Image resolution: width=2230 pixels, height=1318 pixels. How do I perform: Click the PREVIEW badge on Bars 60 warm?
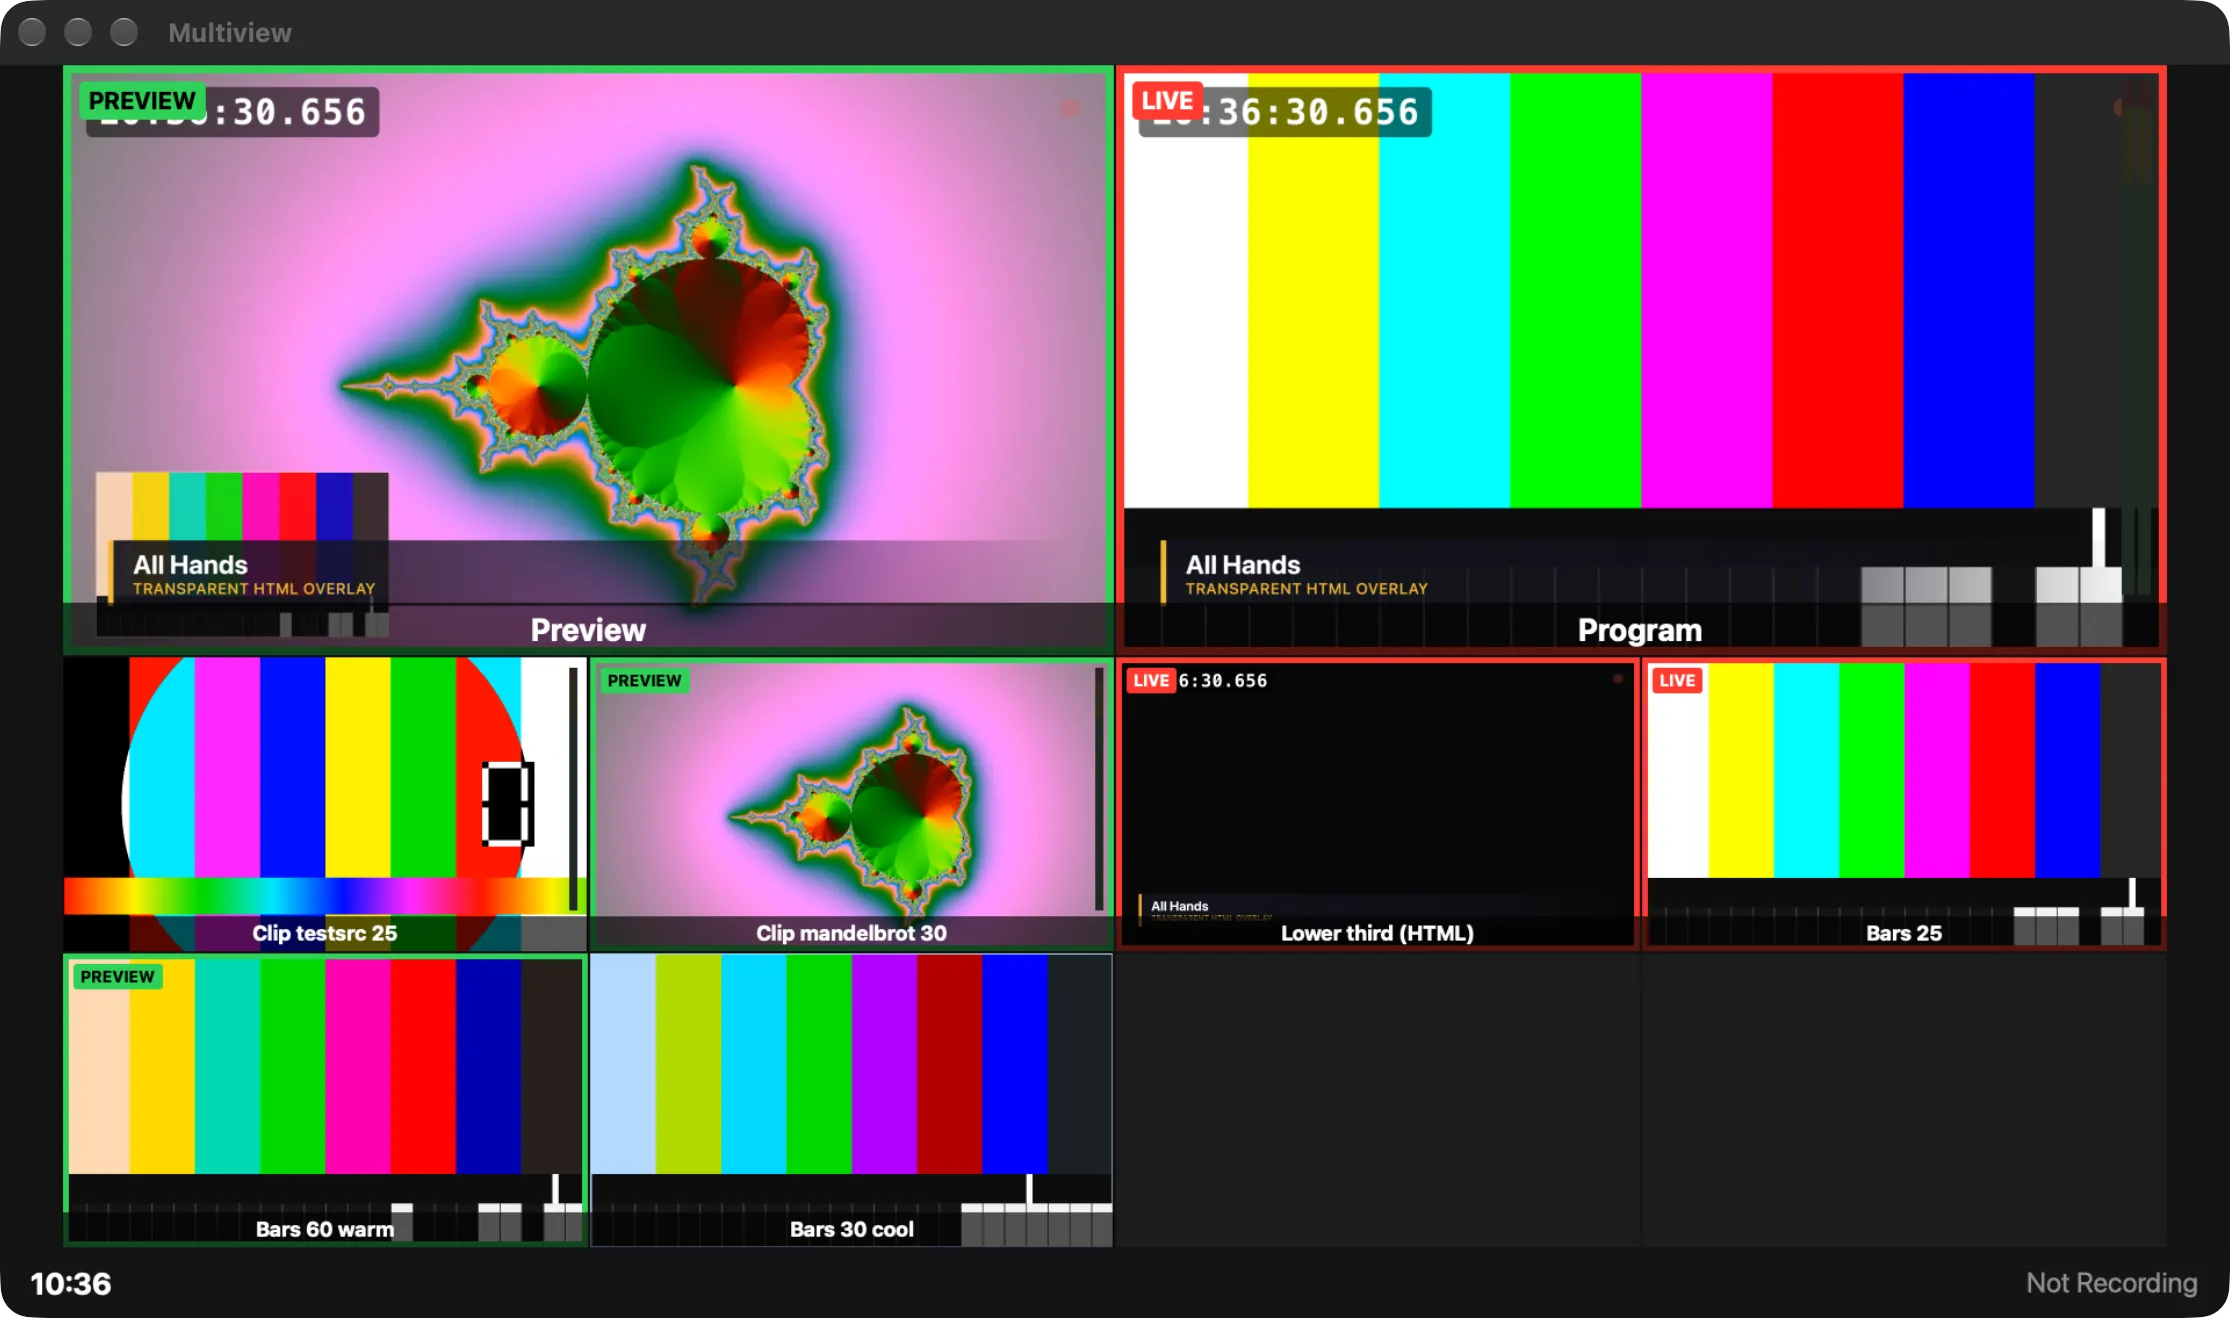[117, 977]
